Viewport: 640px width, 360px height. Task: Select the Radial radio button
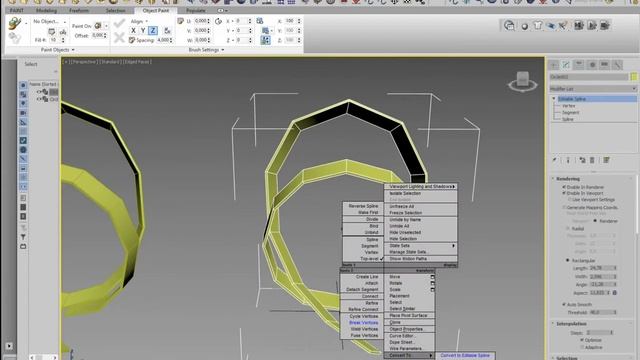tap(568, 229)
